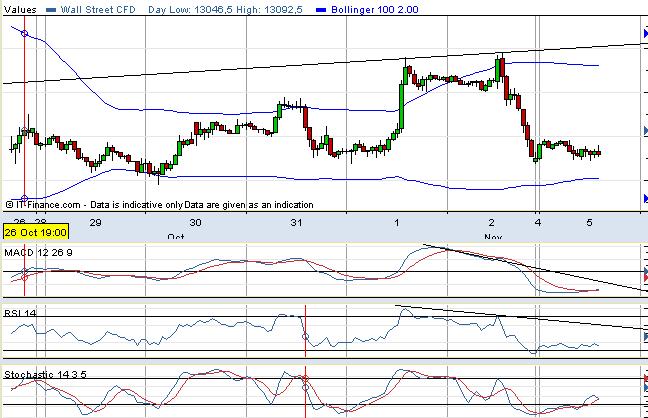Click the MACD 12 26 9 indicator label

coord(38,253)
